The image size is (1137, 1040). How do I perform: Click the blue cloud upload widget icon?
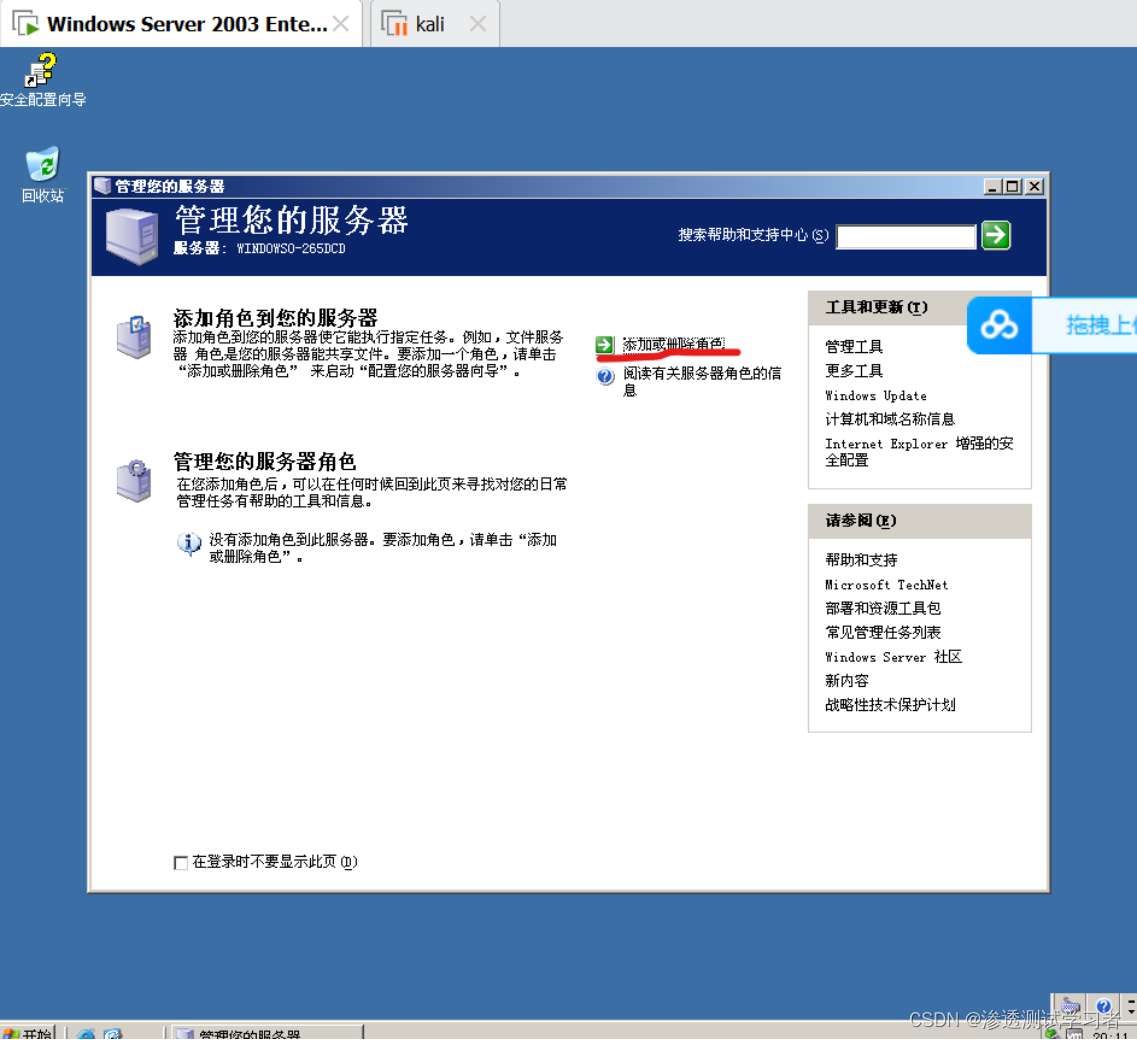tap(999, 326)
